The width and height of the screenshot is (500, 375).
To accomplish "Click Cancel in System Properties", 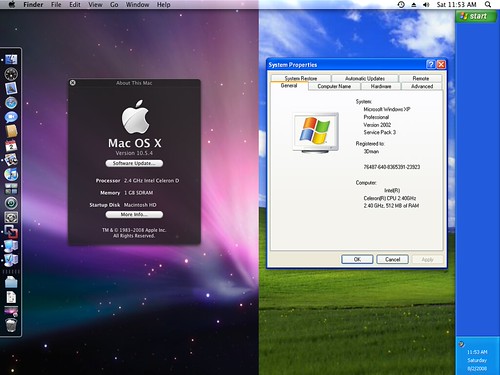I will pos(392,259).
